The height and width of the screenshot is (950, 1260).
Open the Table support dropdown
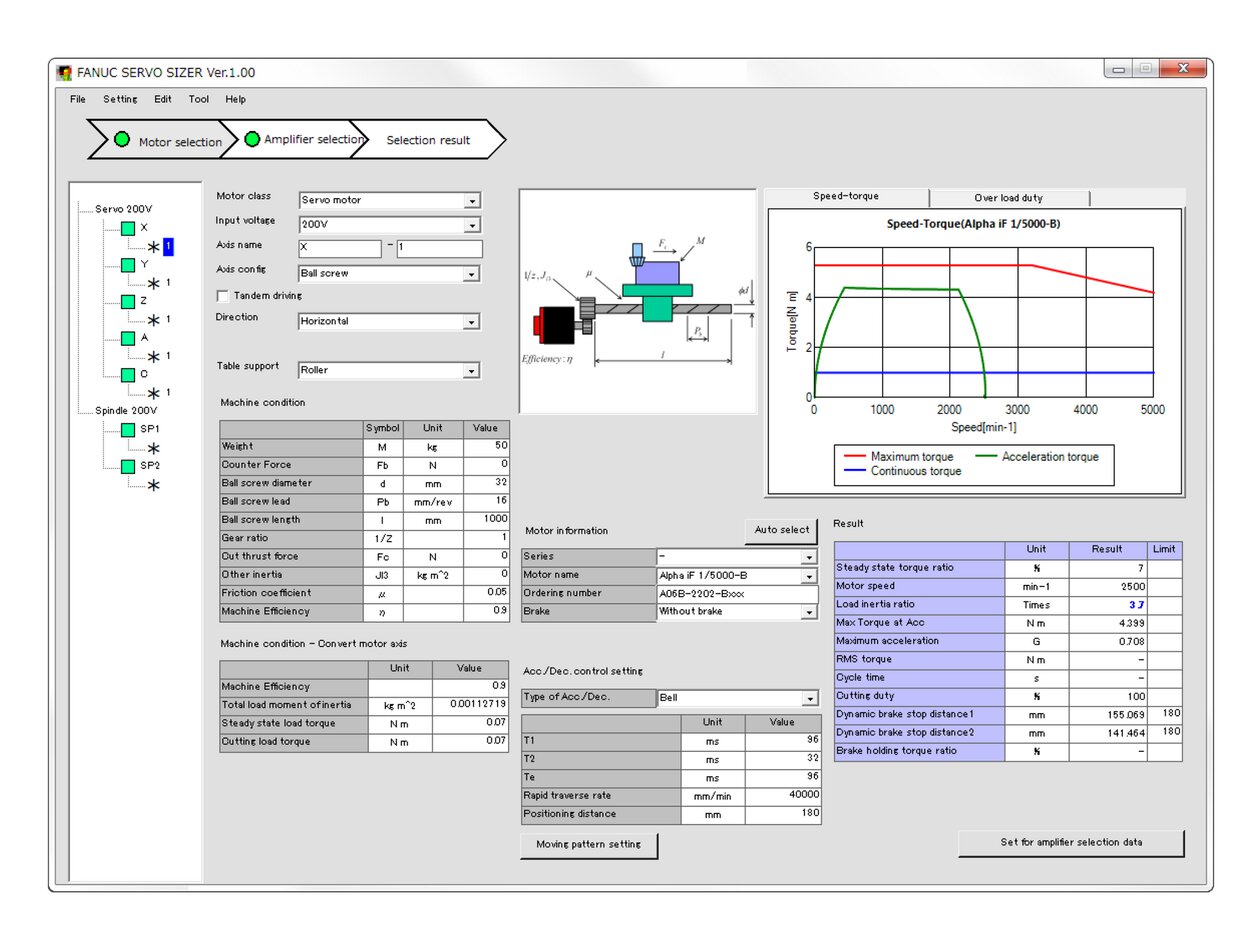(x=472, y=370)
